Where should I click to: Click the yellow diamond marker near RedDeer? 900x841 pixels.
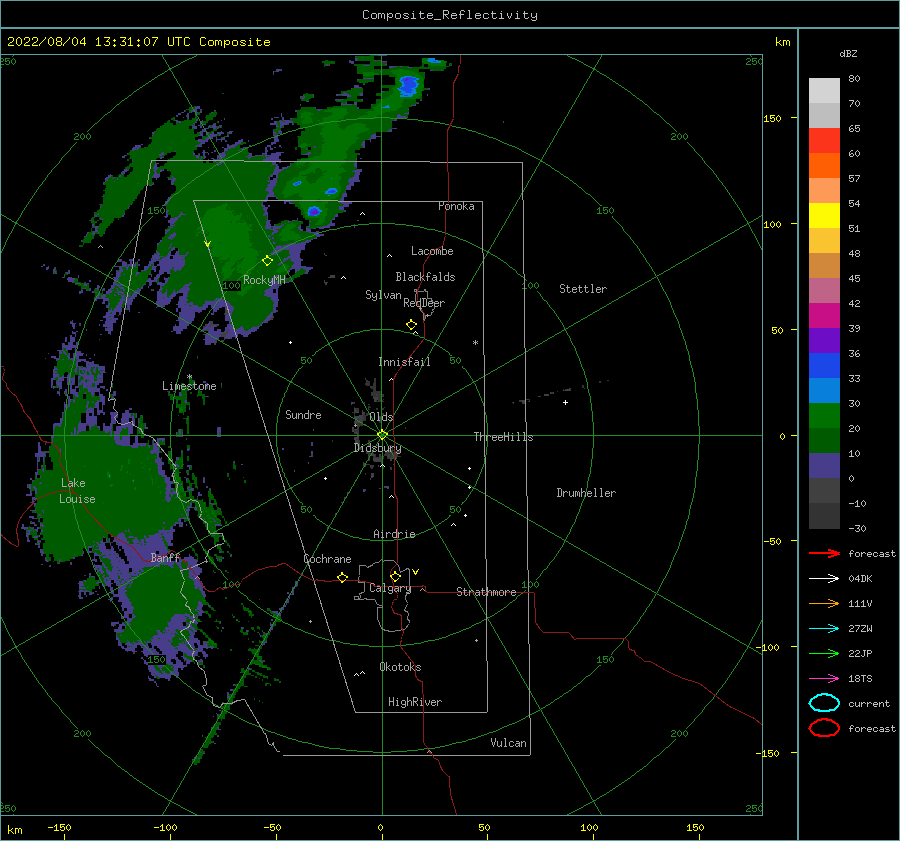tap(412, 325)
